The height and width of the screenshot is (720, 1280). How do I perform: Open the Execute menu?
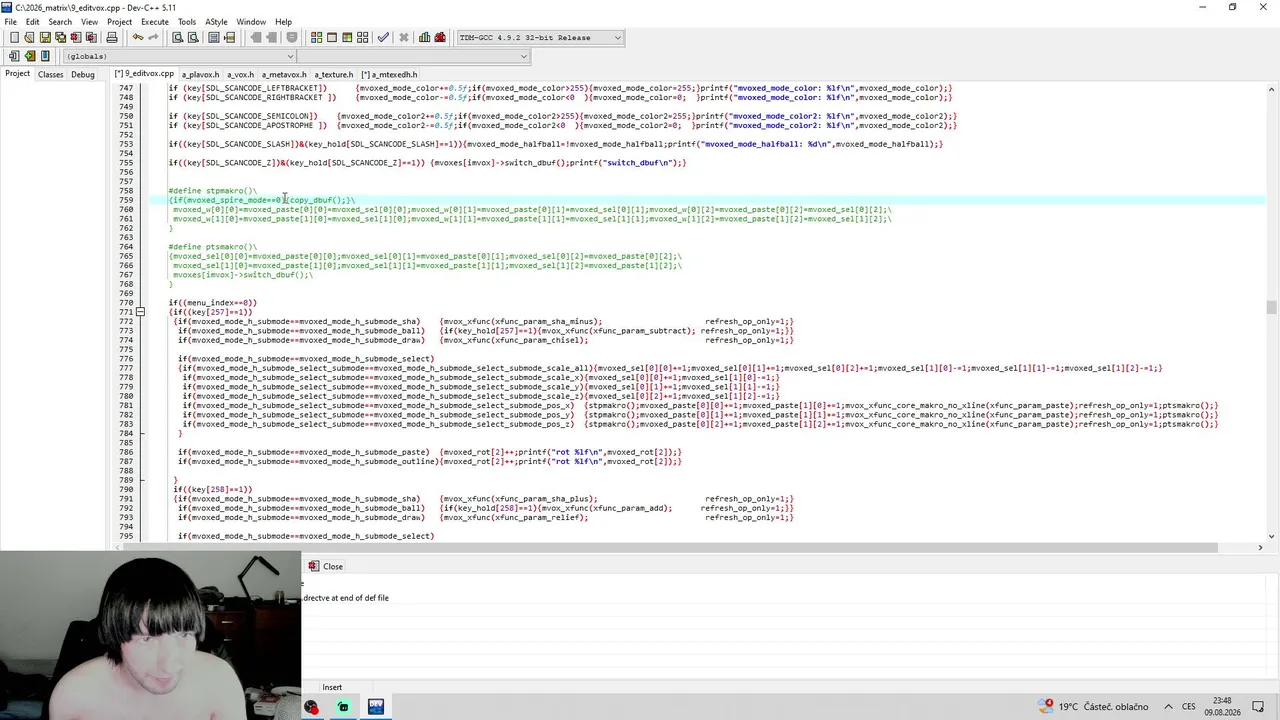(155, 22)
